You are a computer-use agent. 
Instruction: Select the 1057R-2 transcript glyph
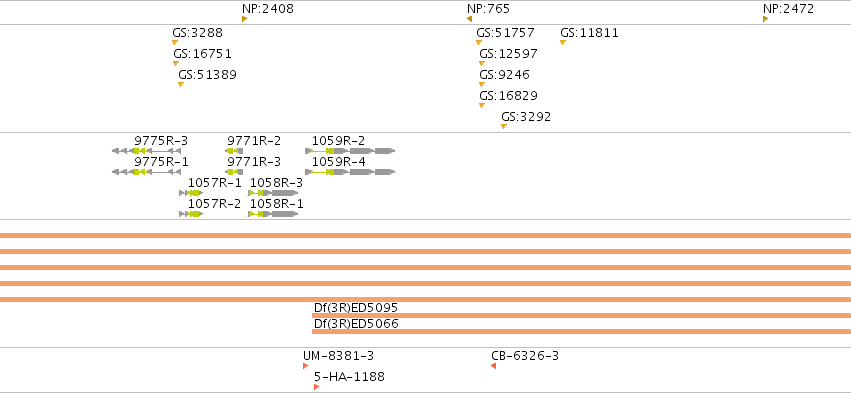[x=191, y=214]
